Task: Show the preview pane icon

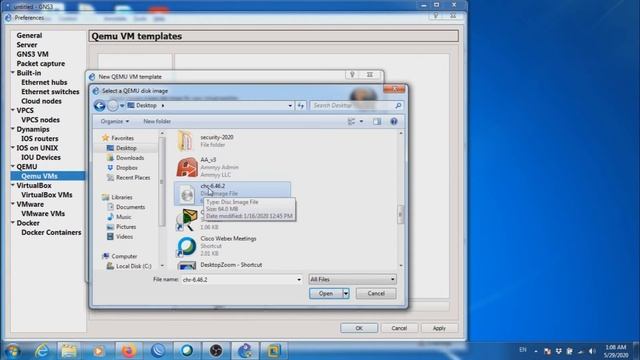Action: (377, 122)
